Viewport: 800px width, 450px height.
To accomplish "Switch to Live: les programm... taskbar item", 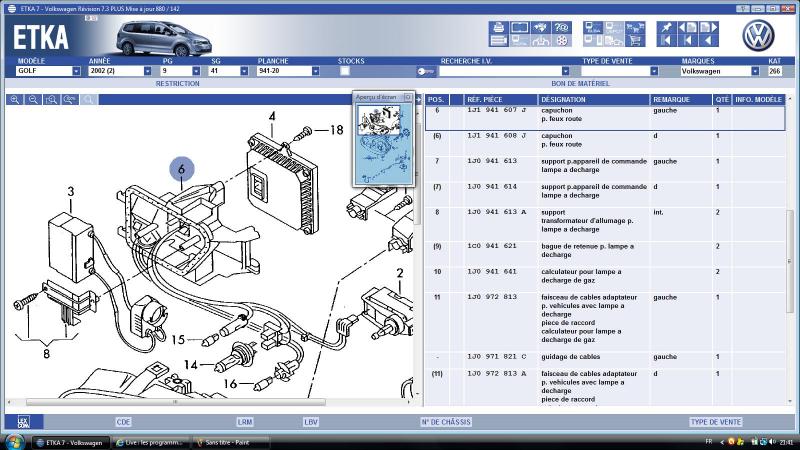I will click(152, 442).
